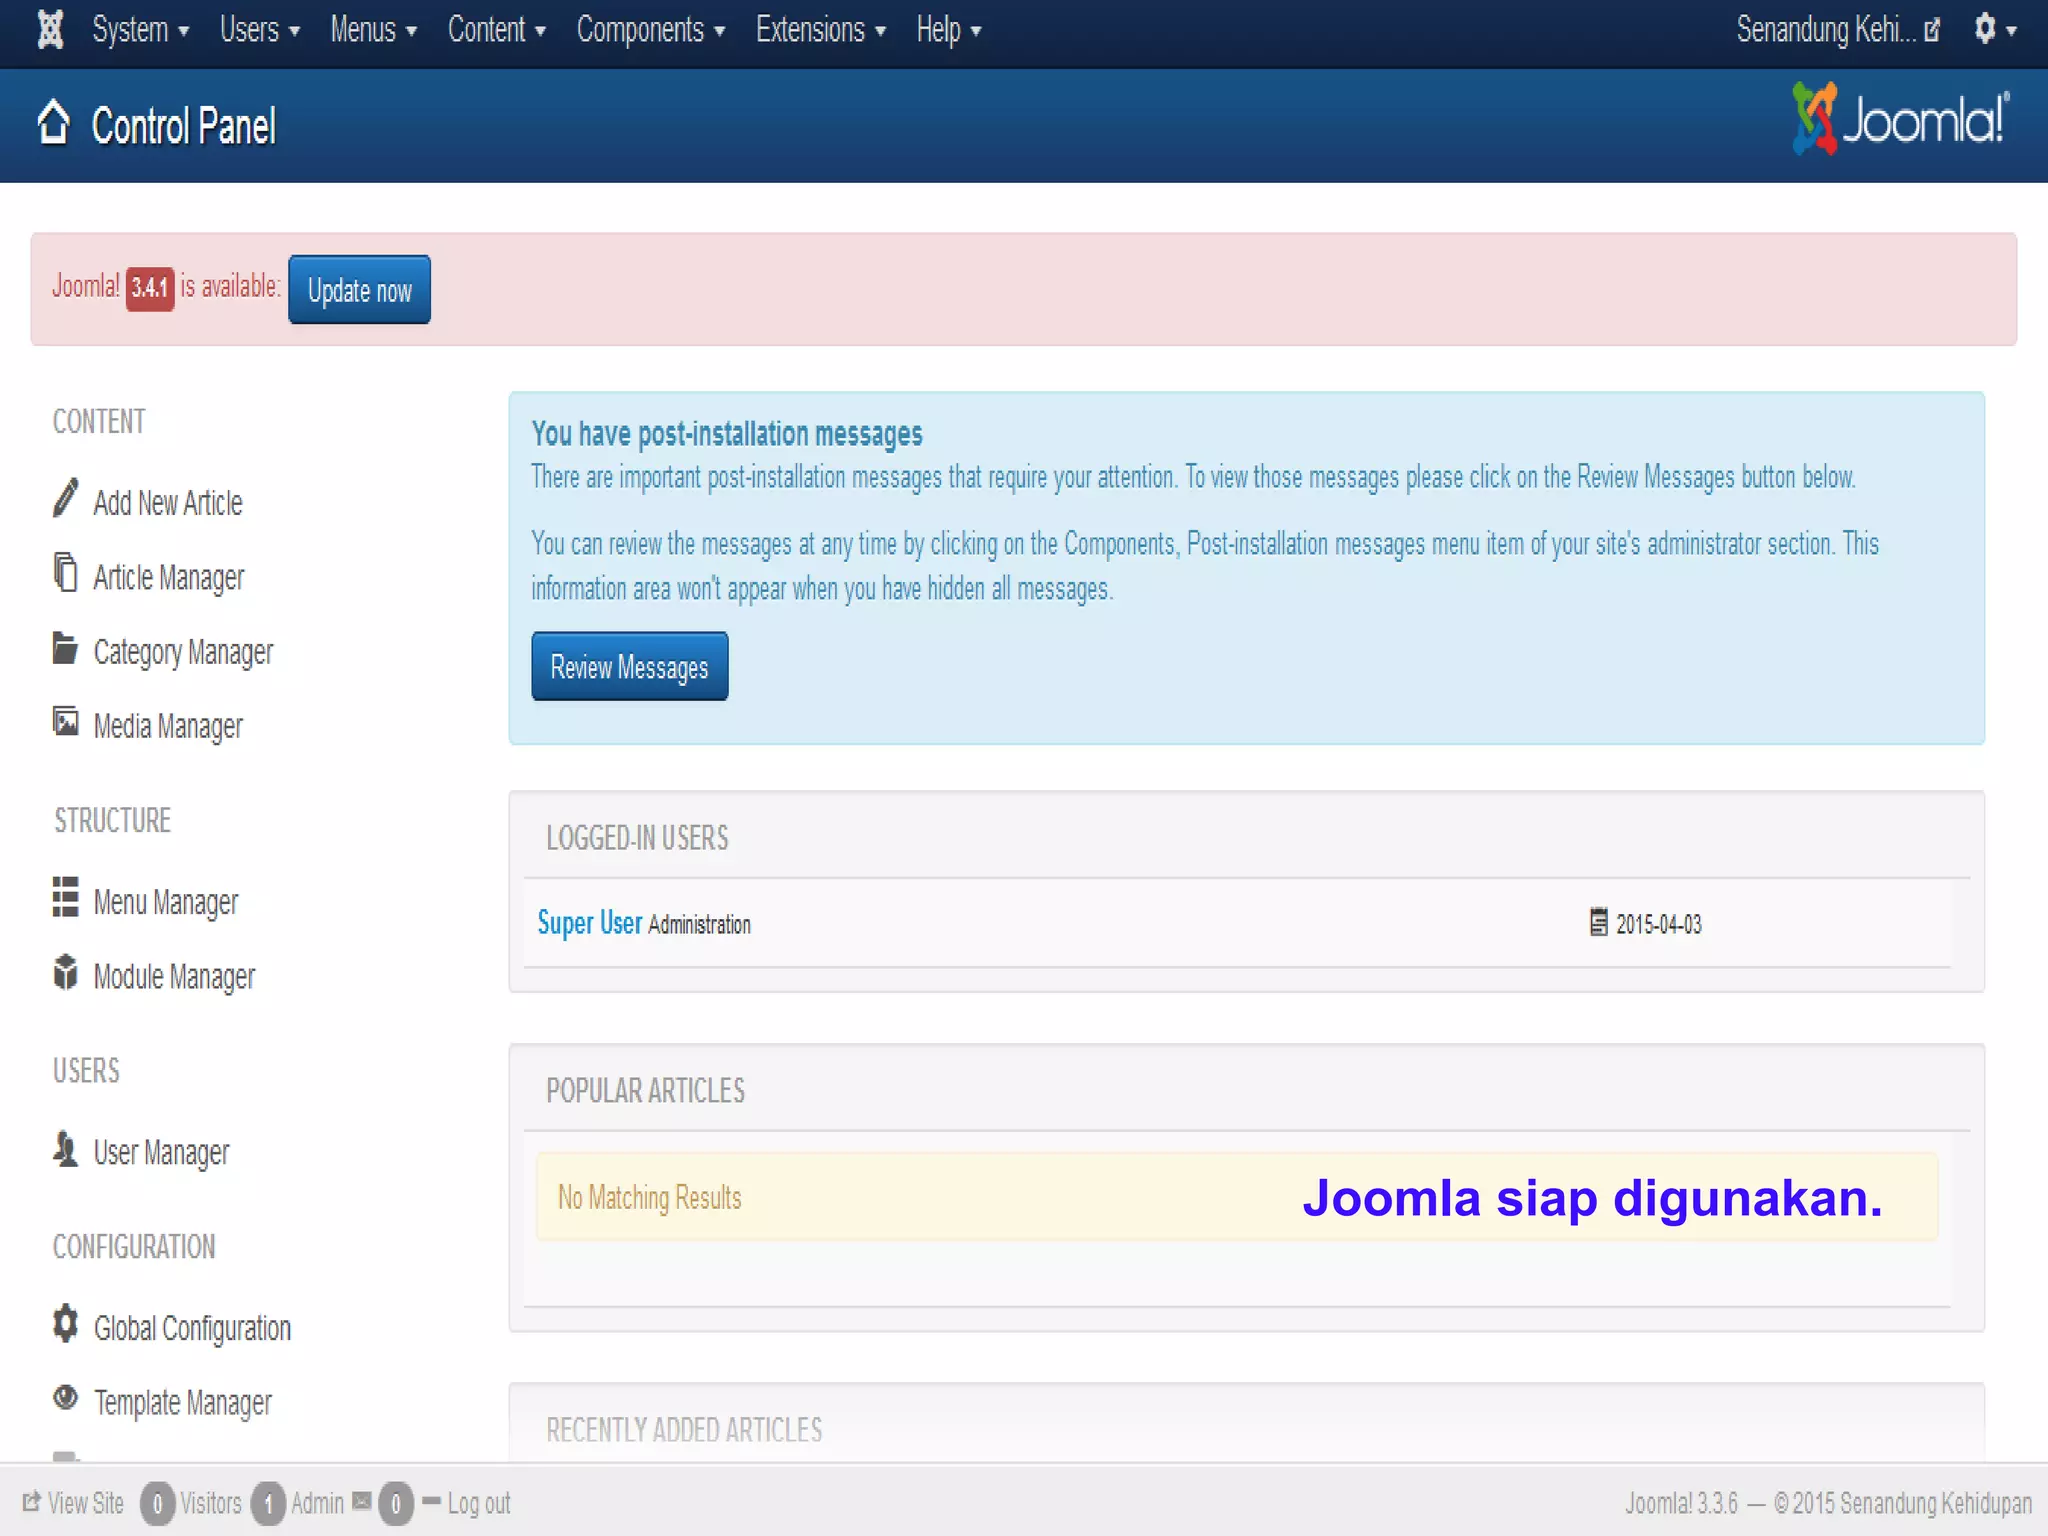2048x1536 pixels.
Task: Open the Super User profile link
Action: 590,922
